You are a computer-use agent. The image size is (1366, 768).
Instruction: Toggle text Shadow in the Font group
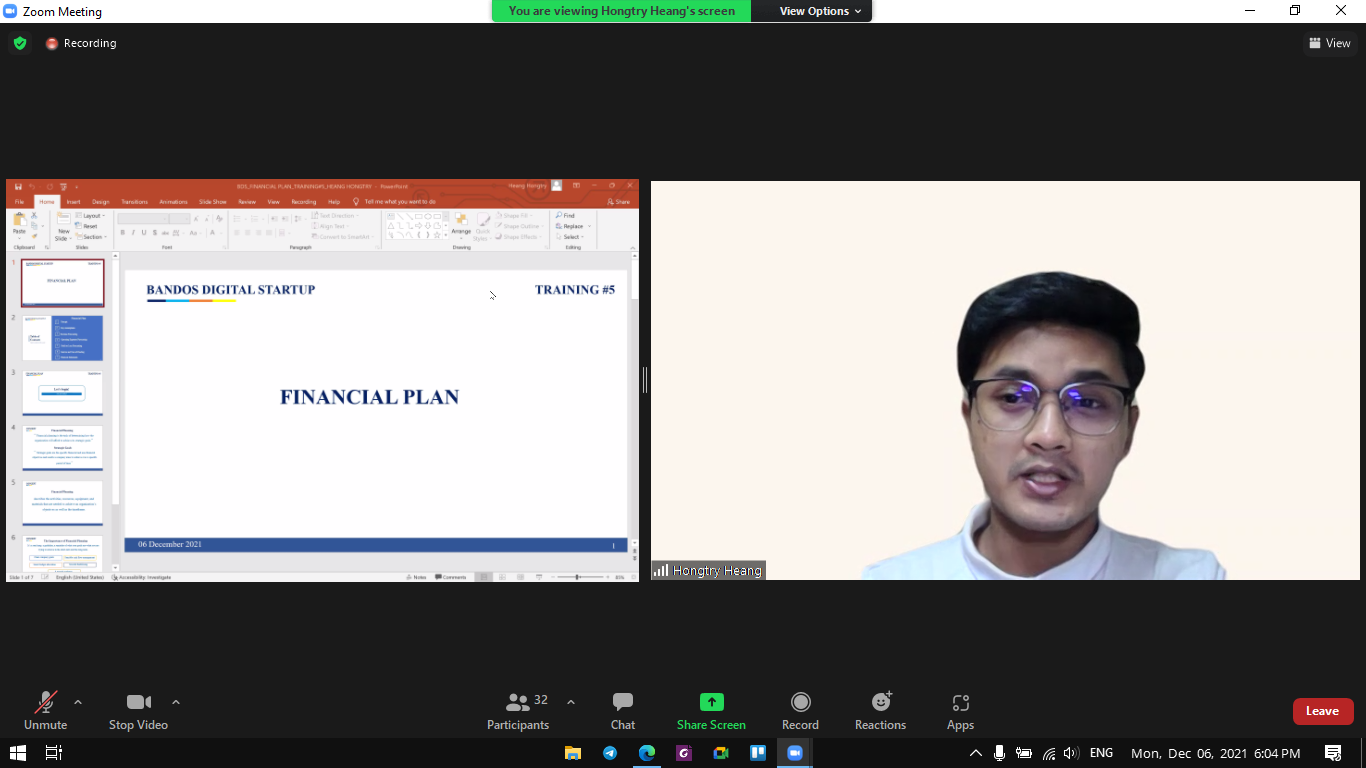(x=155, y=232)
